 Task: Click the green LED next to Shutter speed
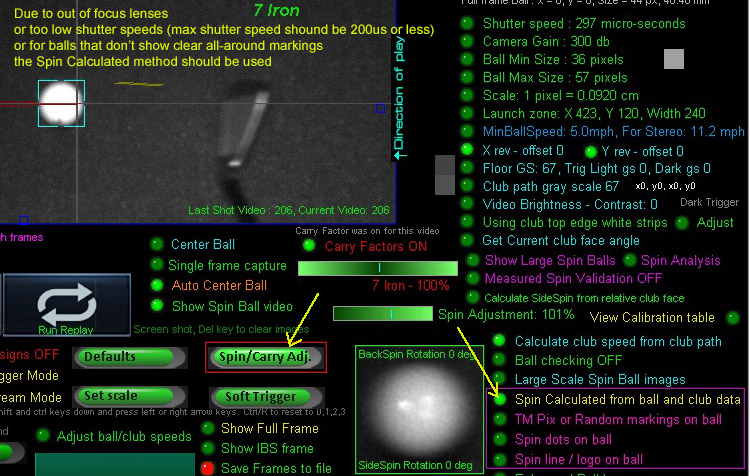pyautogui.click(x=467, y=22)
